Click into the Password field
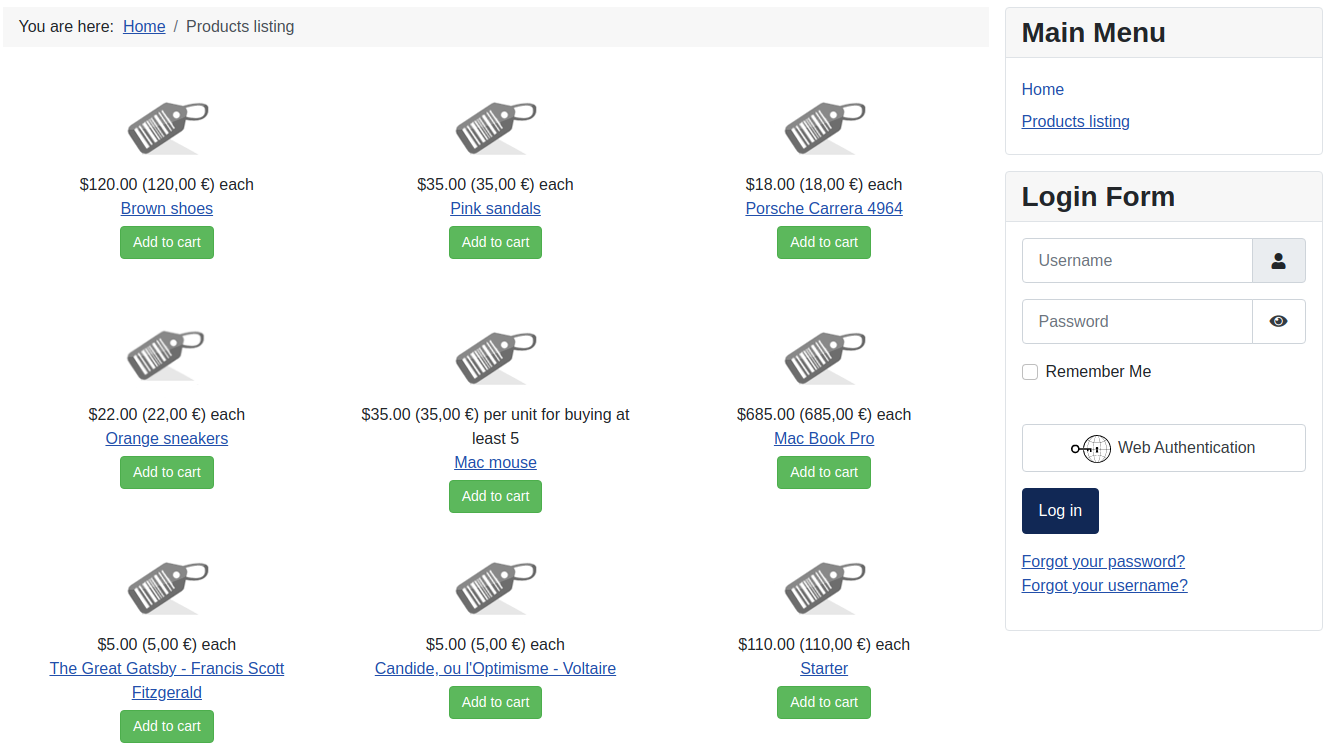 coord(1137,322)
